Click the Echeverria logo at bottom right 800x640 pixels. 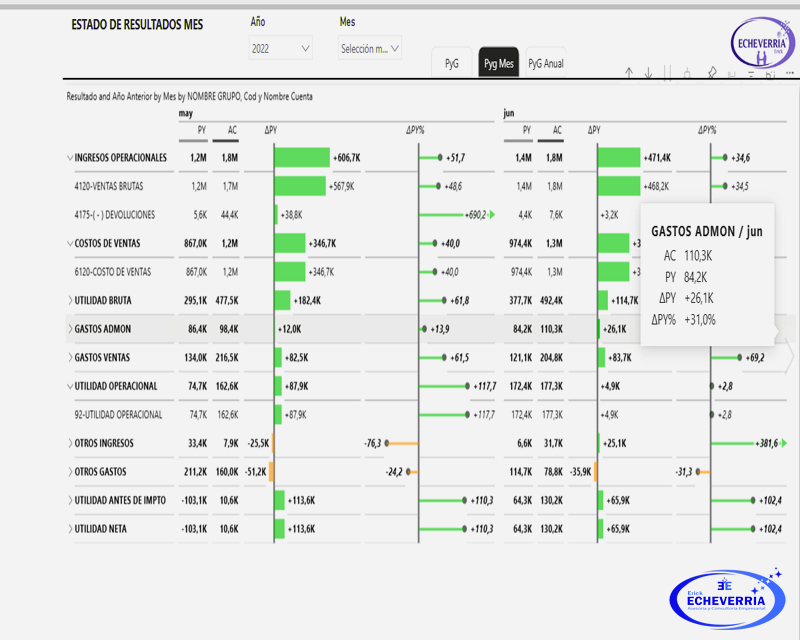point(726,595)
